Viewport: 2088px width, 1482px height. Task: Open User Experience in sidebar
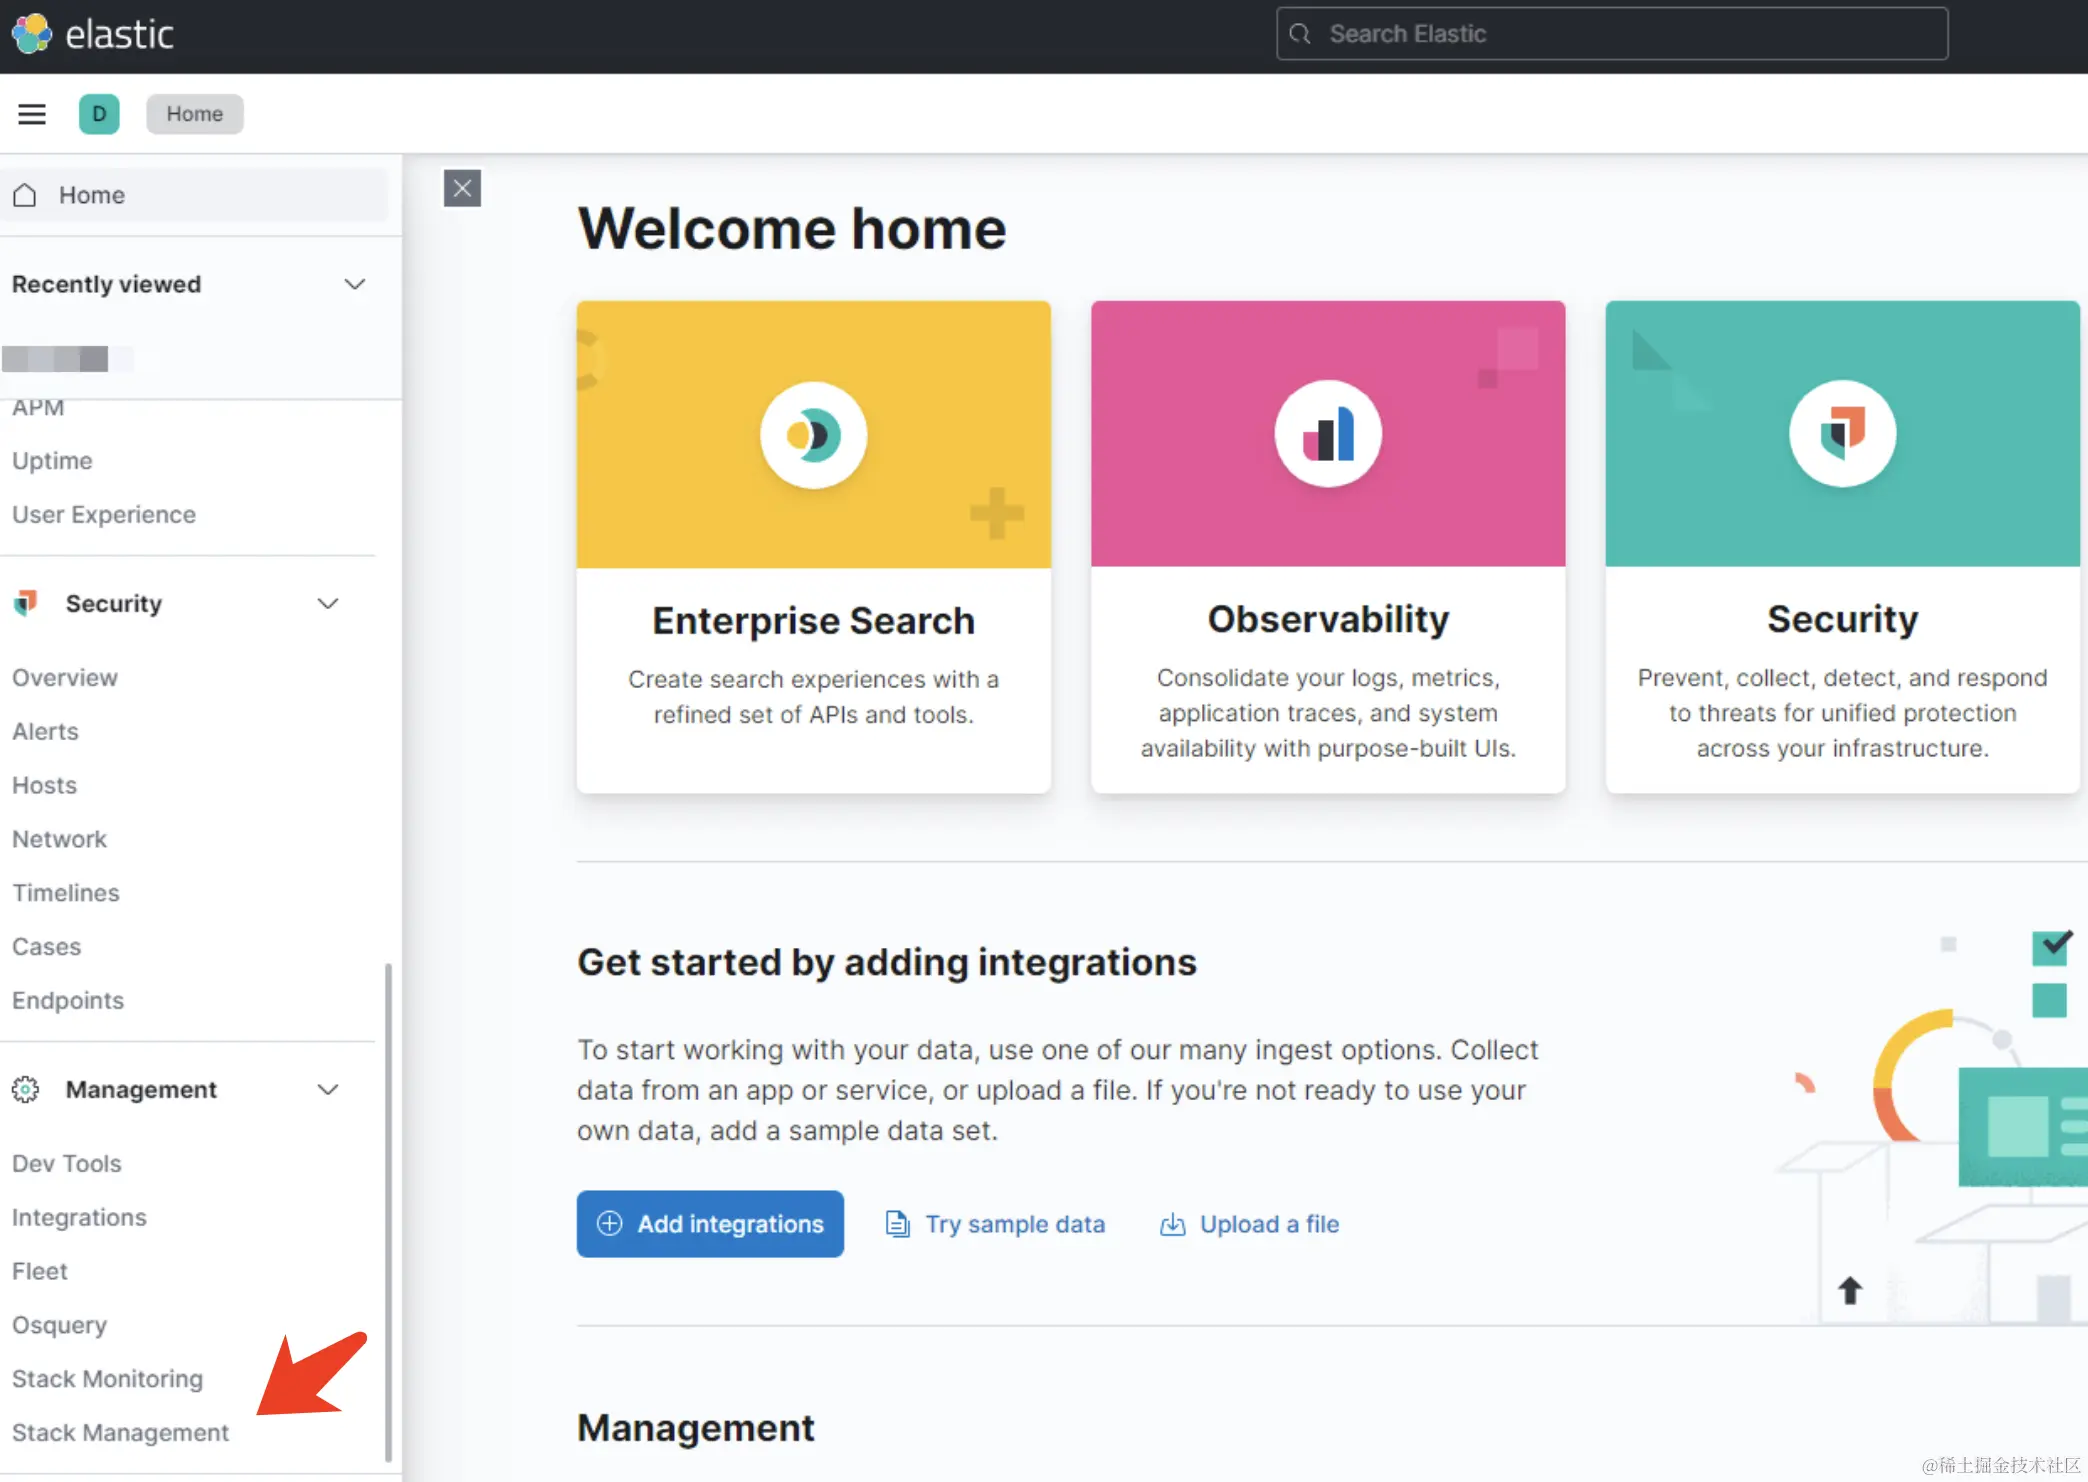[x=104, y=515]
